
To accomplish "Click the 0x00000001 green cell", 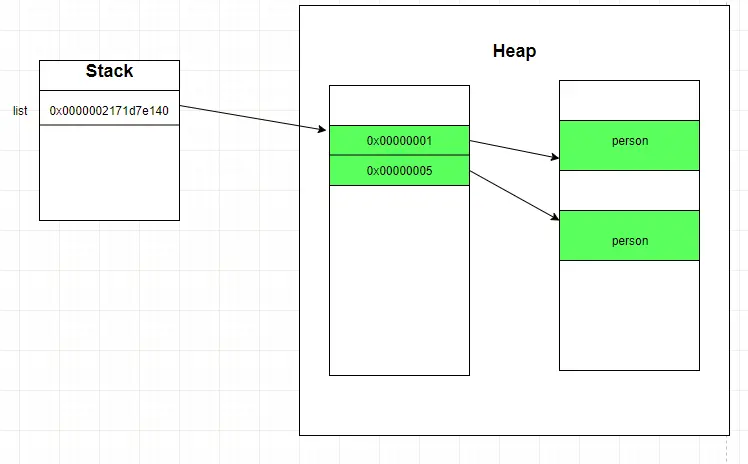I will click(399, 141).
